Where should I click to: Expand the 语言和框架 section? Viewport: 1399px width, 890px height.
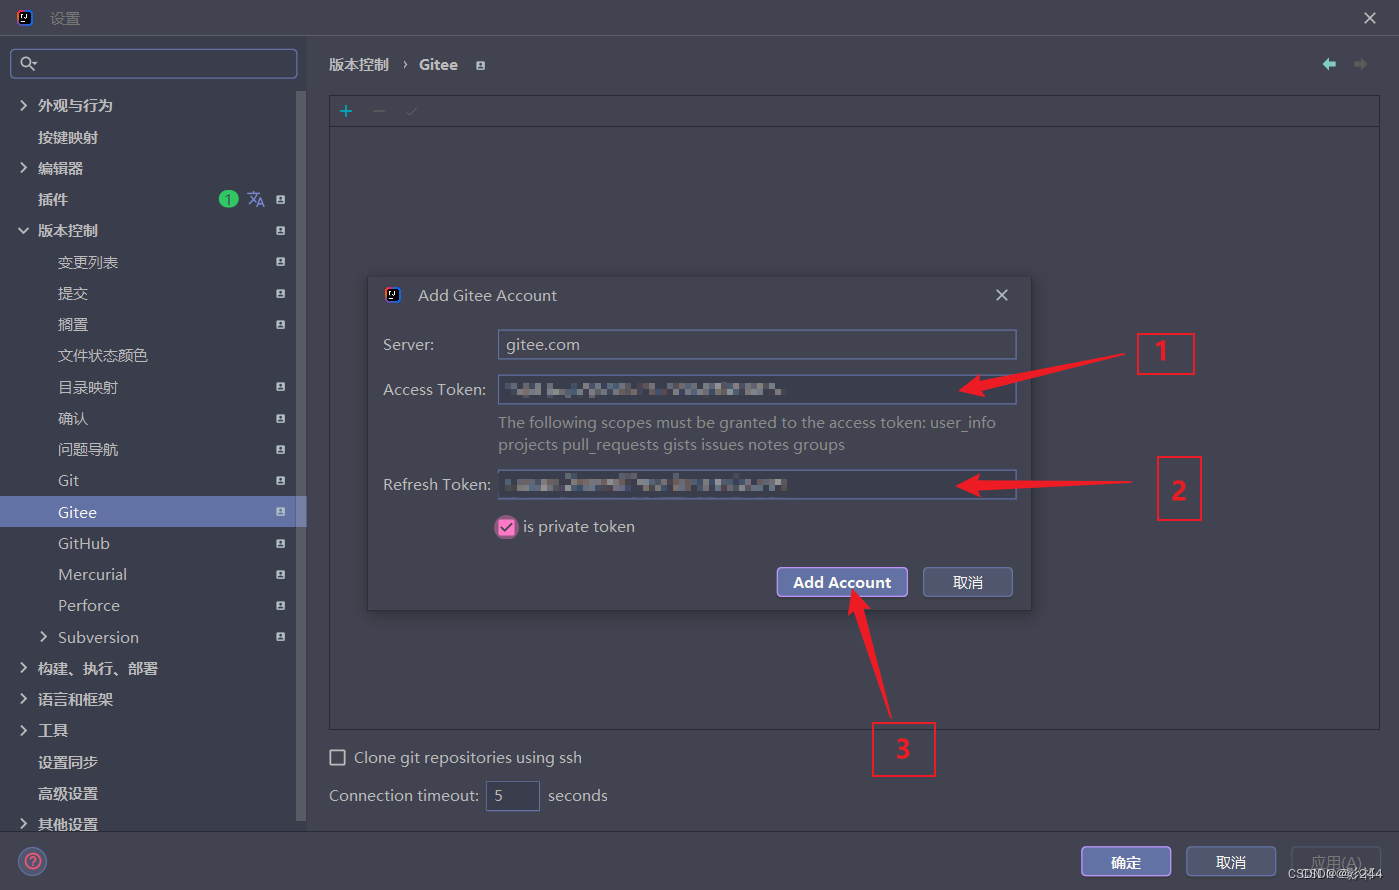(x=23, y=699)
